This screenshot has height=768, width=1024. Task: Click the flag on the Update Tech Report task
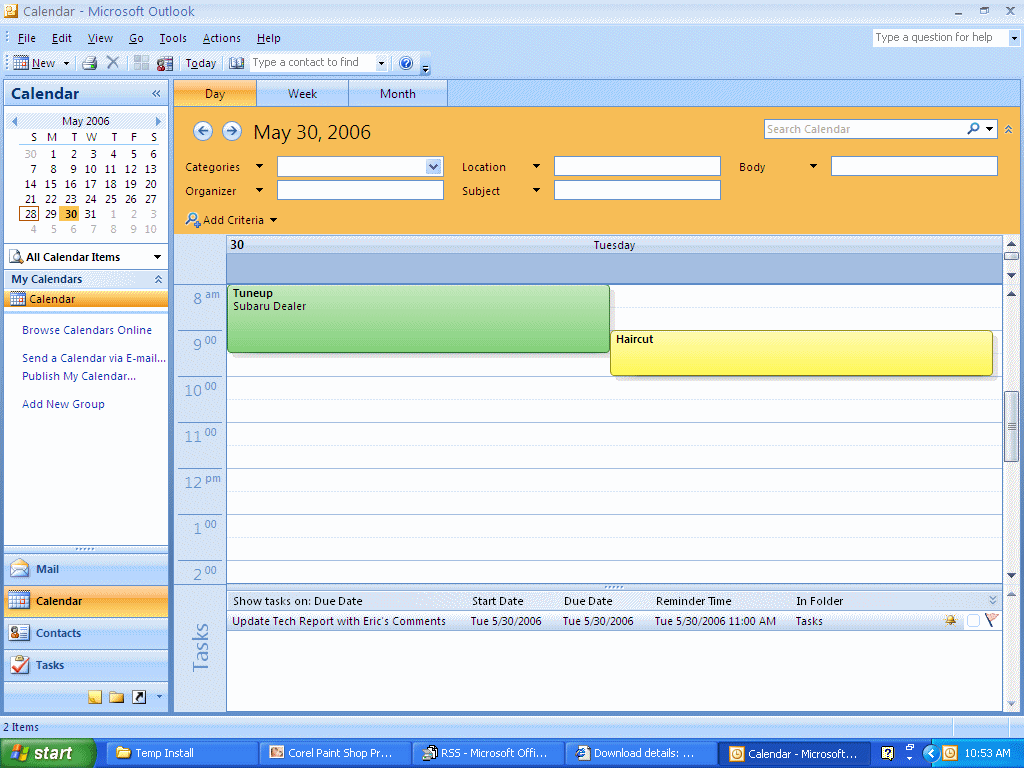(x=991, y=621)
